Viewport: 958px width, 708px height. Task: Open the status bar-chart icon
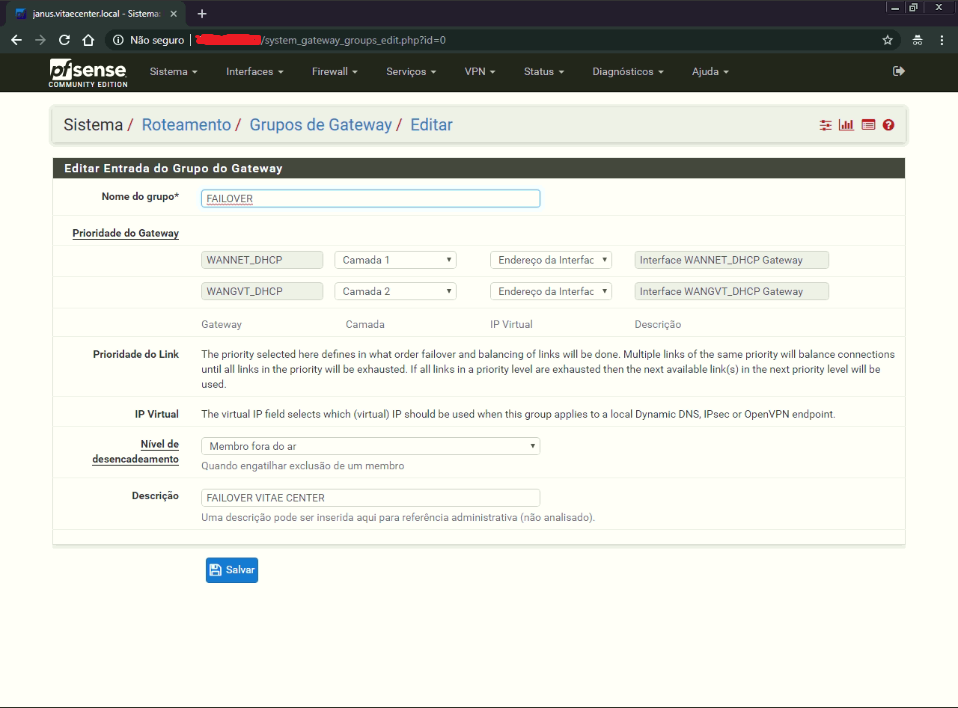click(x=846, y=125)
